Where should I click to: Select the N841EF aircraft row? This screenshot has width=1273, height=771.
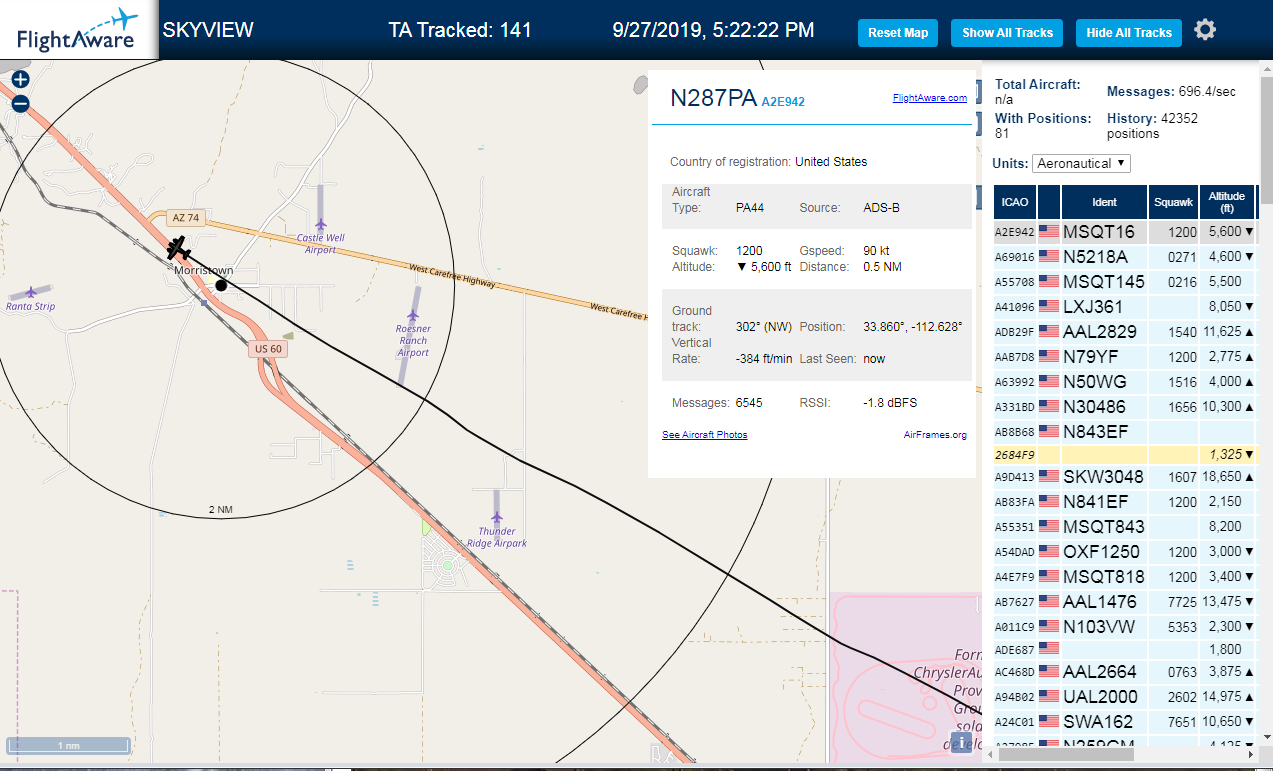(x=1124, y=502)
